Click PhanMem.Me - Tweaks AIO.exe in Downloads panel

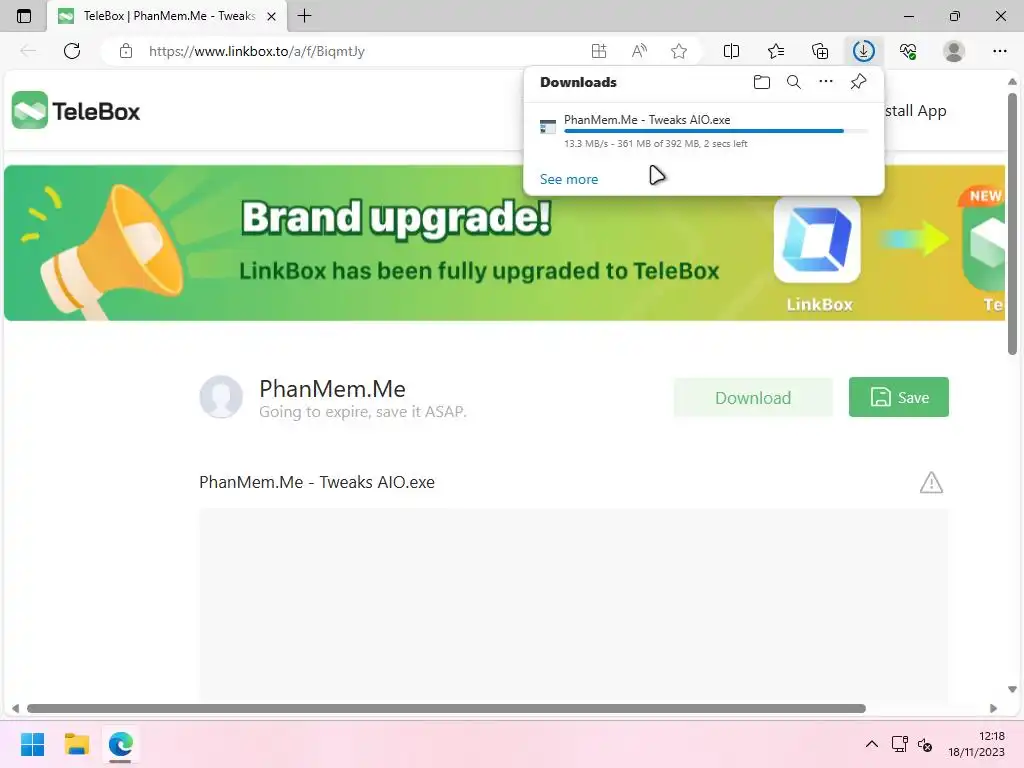coord(647,120)
